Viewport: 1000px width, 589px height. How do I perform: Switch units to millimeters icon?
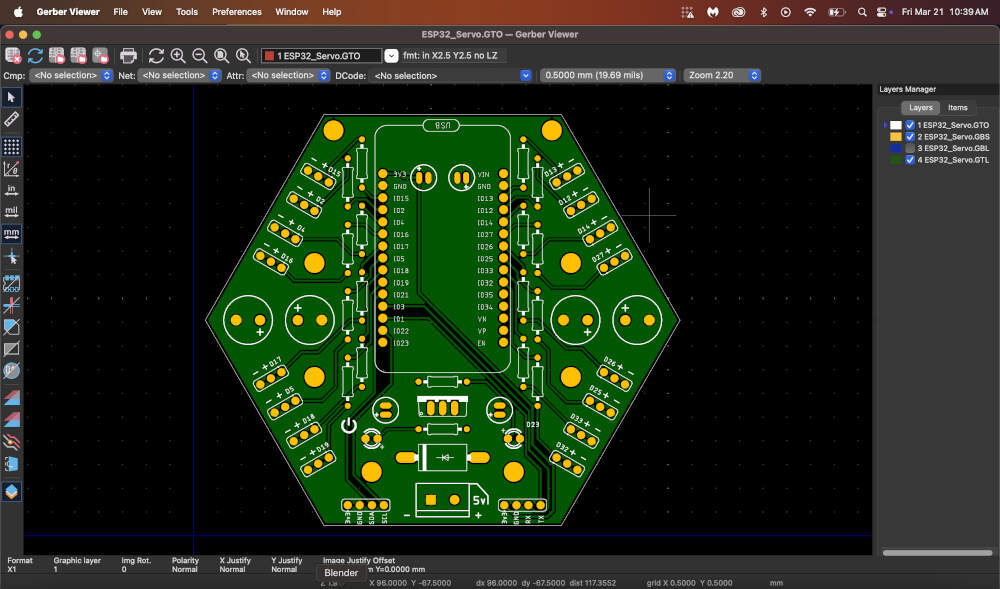(x=11, y=234)
